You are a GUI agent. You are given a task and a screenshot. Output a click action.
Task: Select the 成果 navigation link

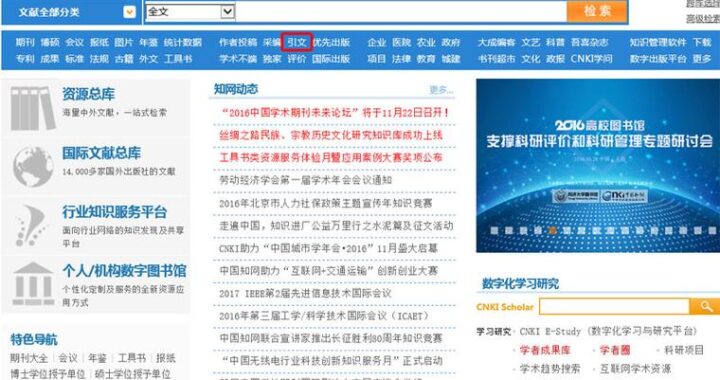tap(50, 59)
